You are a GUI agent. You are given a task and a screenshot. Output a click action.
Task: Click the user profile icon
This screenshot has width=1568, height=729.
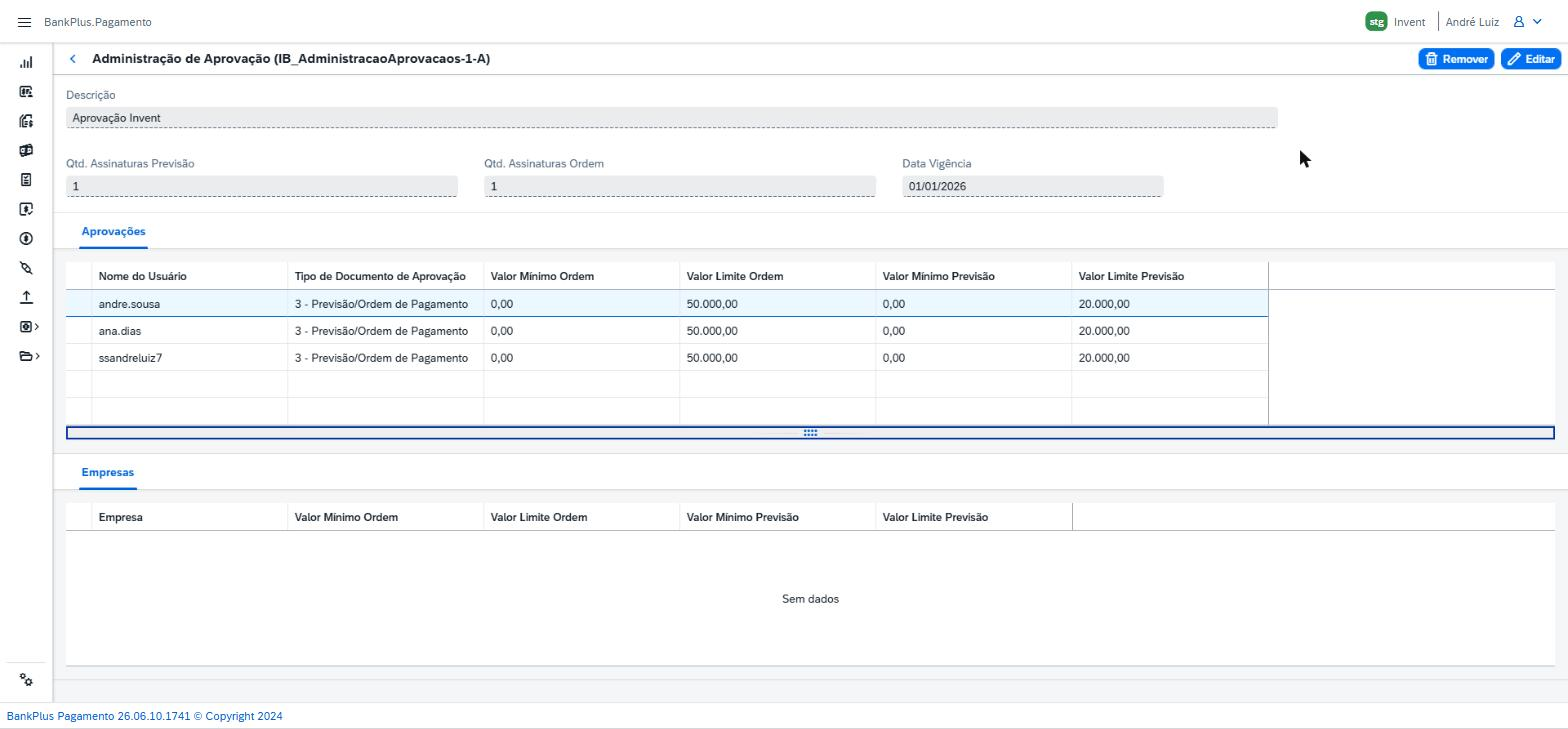pos(1518,22)
